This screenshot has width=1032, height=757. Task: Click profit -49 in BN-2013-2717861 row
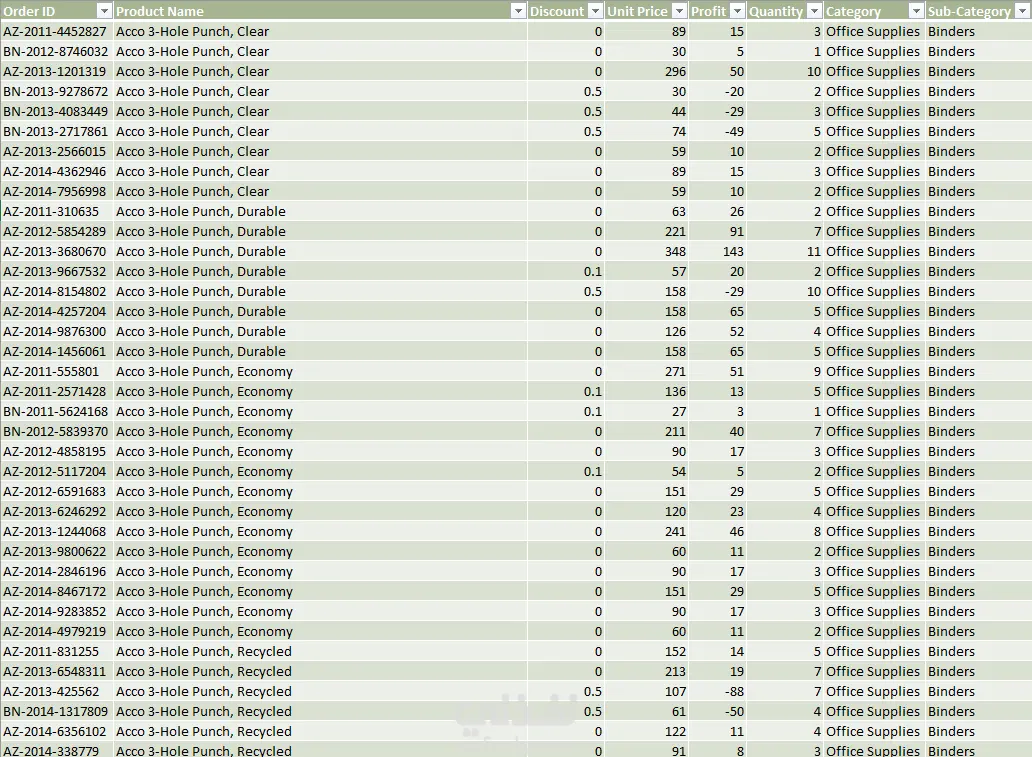tap(735, 132)
